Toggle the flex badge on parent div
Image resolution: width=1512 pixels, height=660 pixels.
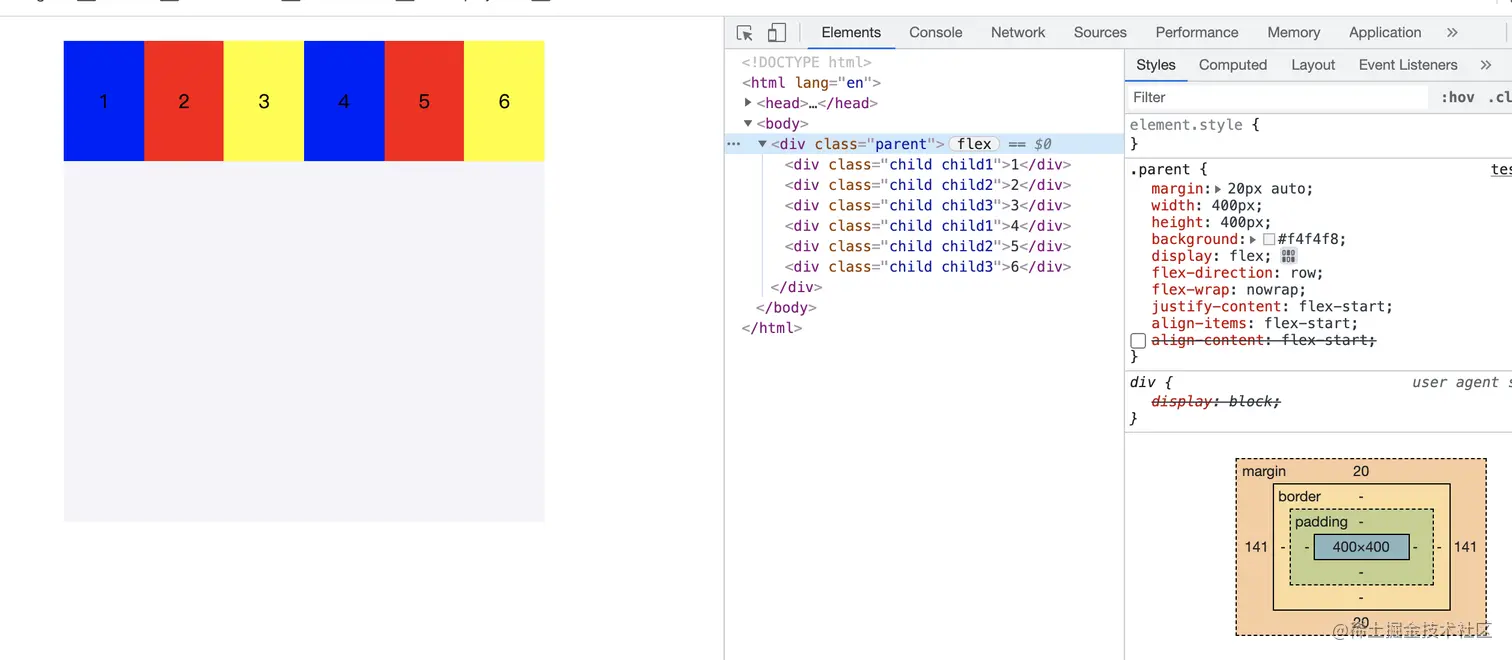pos(974,144)
